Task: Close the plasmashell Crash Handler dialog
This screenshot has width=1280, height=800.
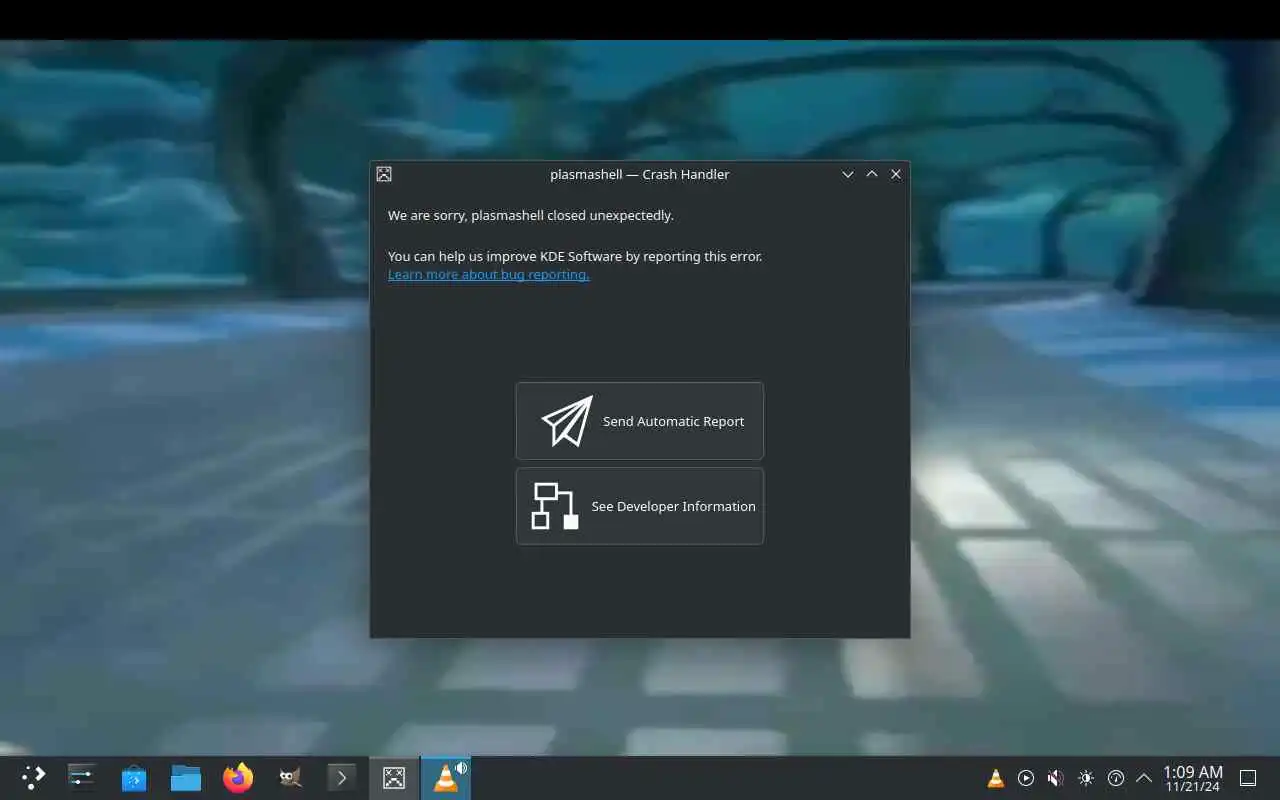Action: (x=896, y=174)
